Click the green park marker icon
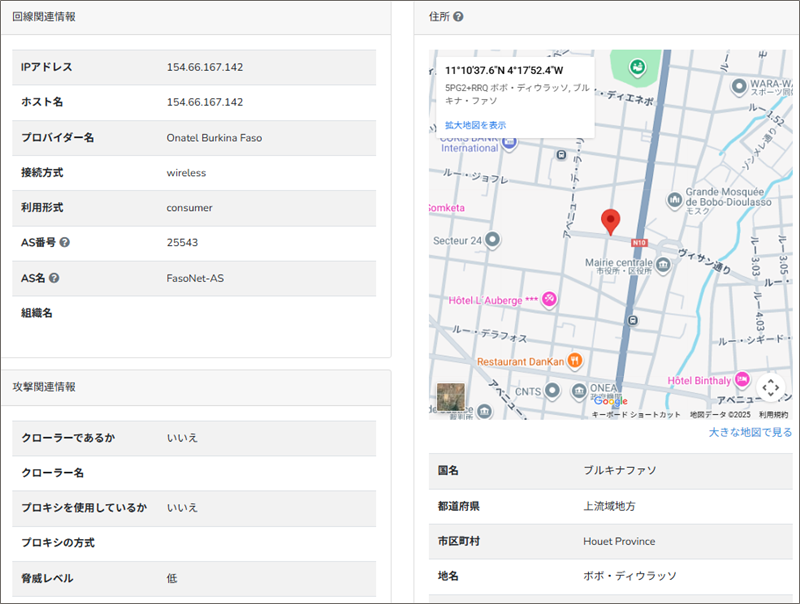Image resolution: width=800 pixels, height=604 pixels. tap(635, 67)
